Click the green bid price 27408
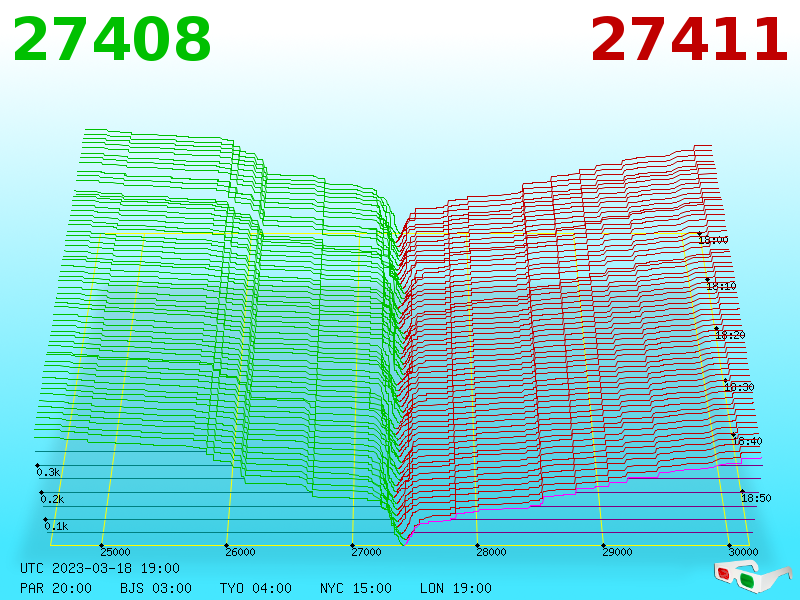Image resolution: width=800 pixels, height=600 pixels. pos(112,40)
